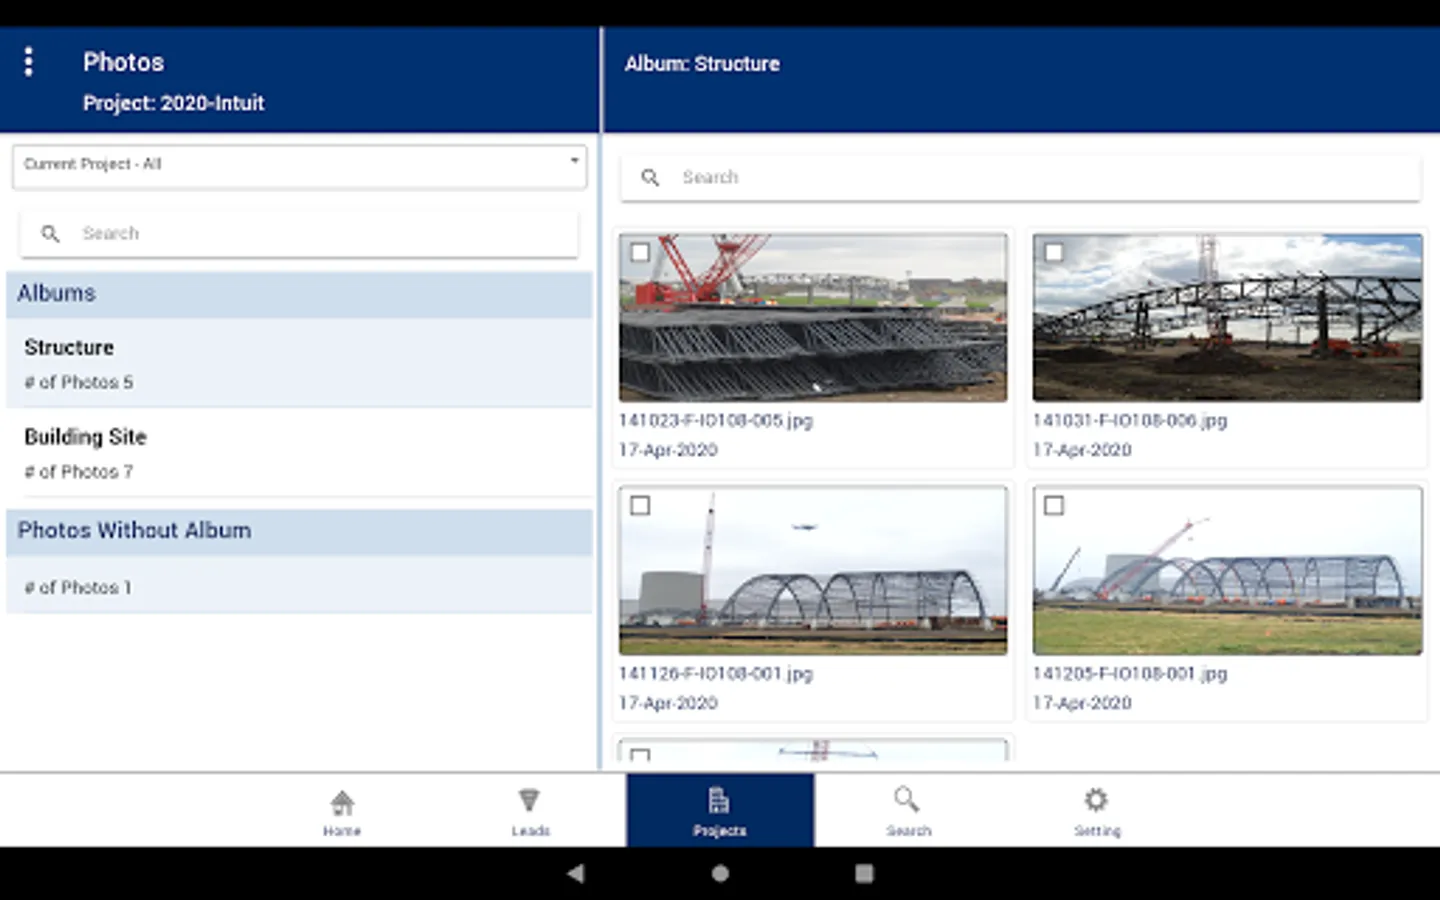Open thumbnail of 141023-F-IO108-005.jpg
The height and width of the screenshot is (900, 1440).
point(813,318)
